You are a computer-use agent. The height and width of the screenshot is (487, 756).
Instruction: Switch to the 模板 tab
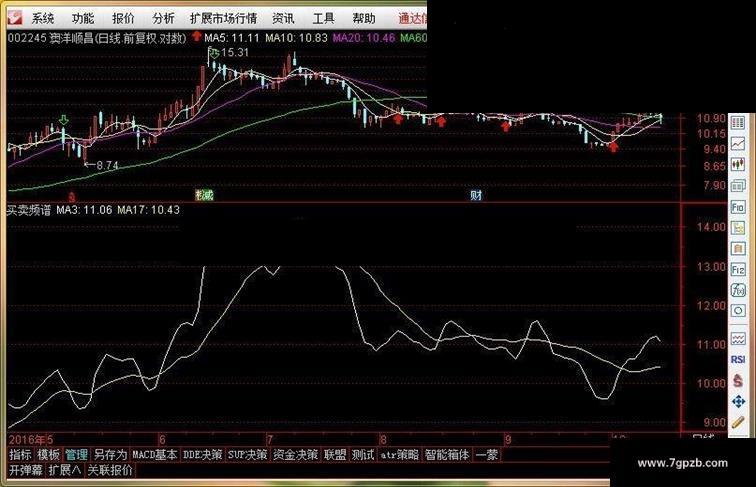tap(48, 455)
